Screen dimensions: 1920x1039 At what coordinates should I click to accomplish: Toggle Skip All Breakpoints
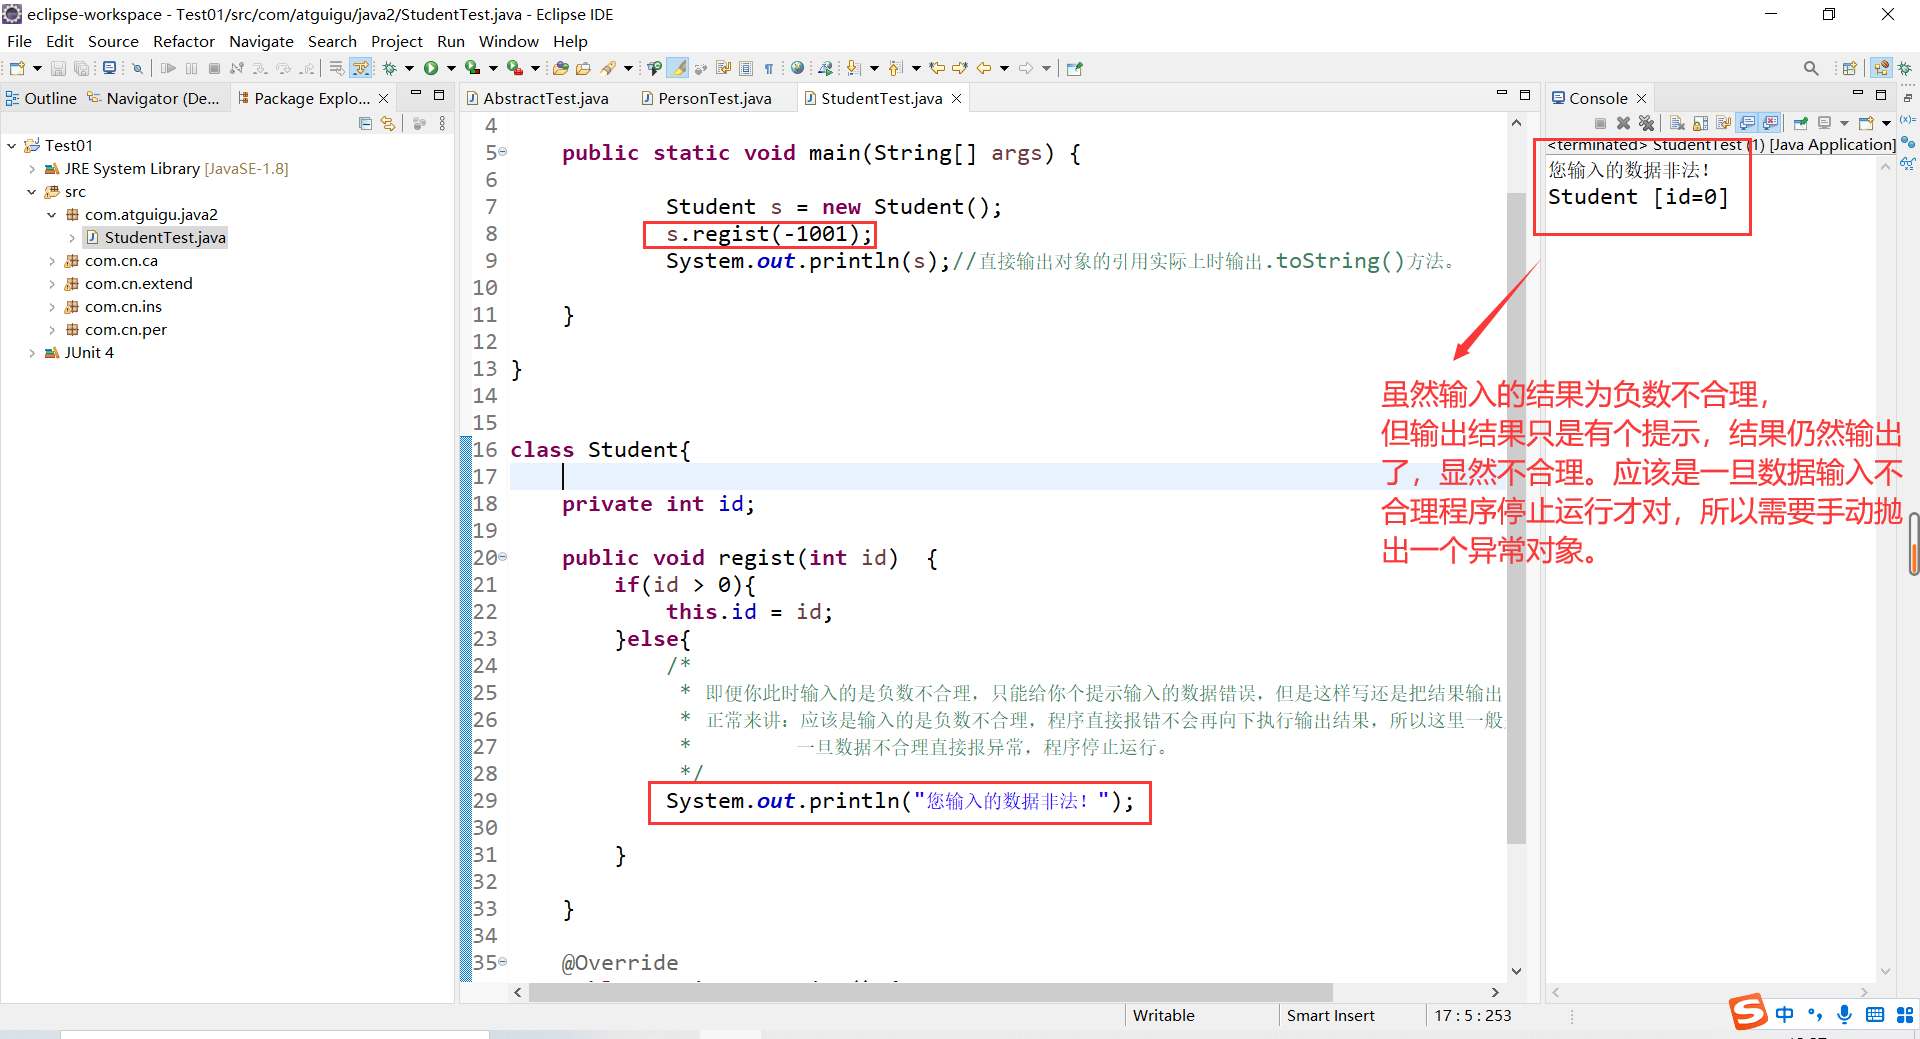(137, 68)
